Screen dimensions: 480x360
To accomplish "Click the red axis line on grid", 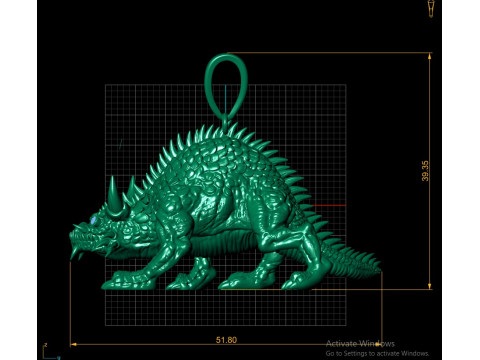I will (328, 205).
